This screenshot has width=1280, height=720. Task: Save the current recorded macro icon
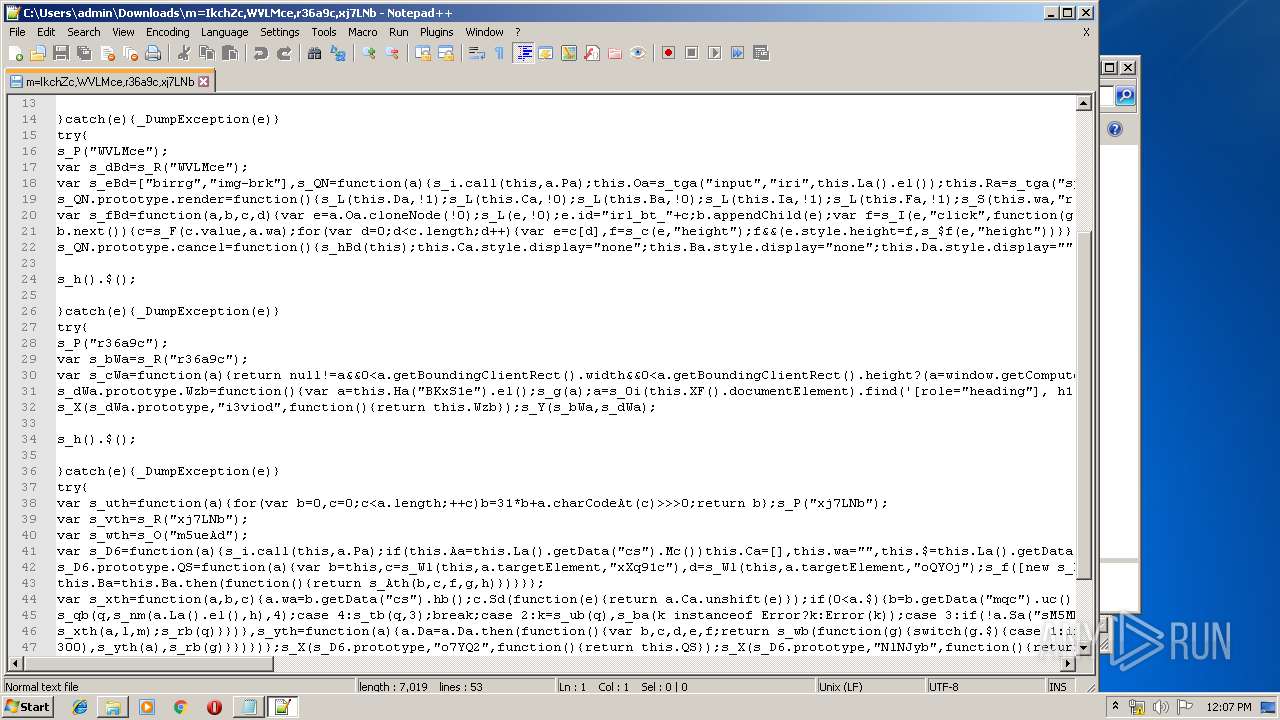coord(760,53)
